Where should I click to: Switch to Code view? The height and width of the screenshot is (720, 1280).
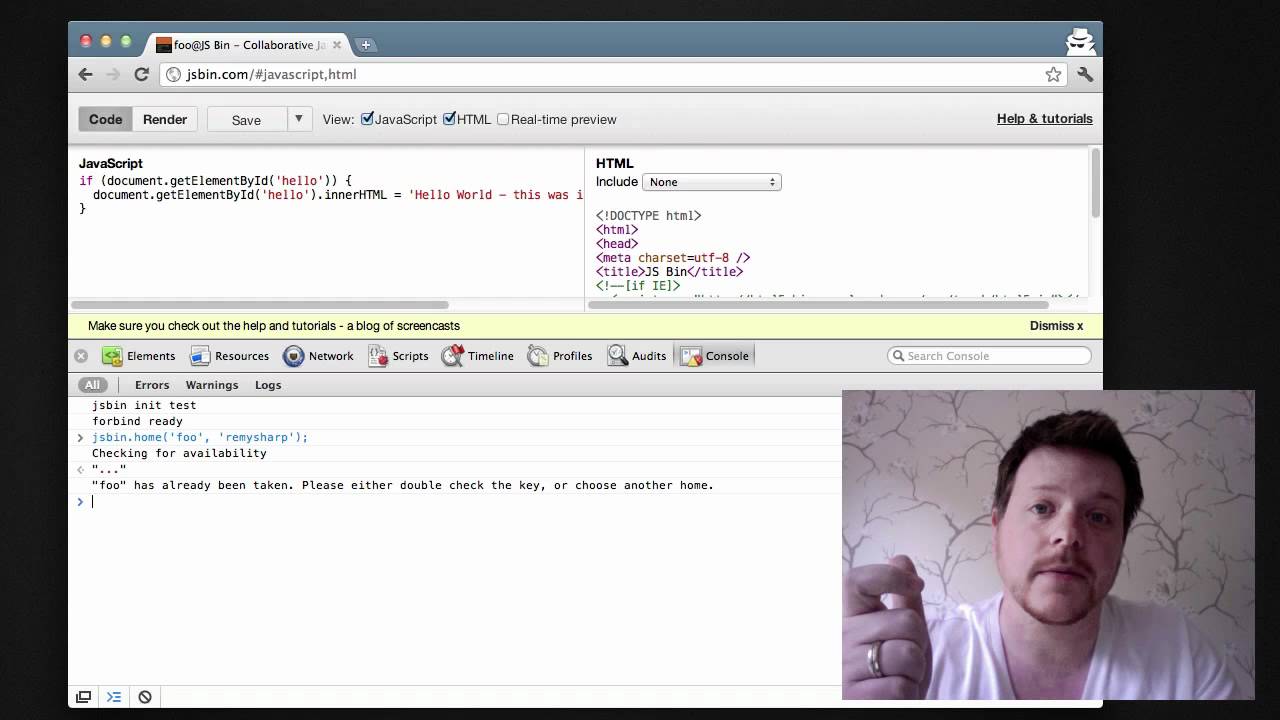pyautogui.click(x=105, y=119)
